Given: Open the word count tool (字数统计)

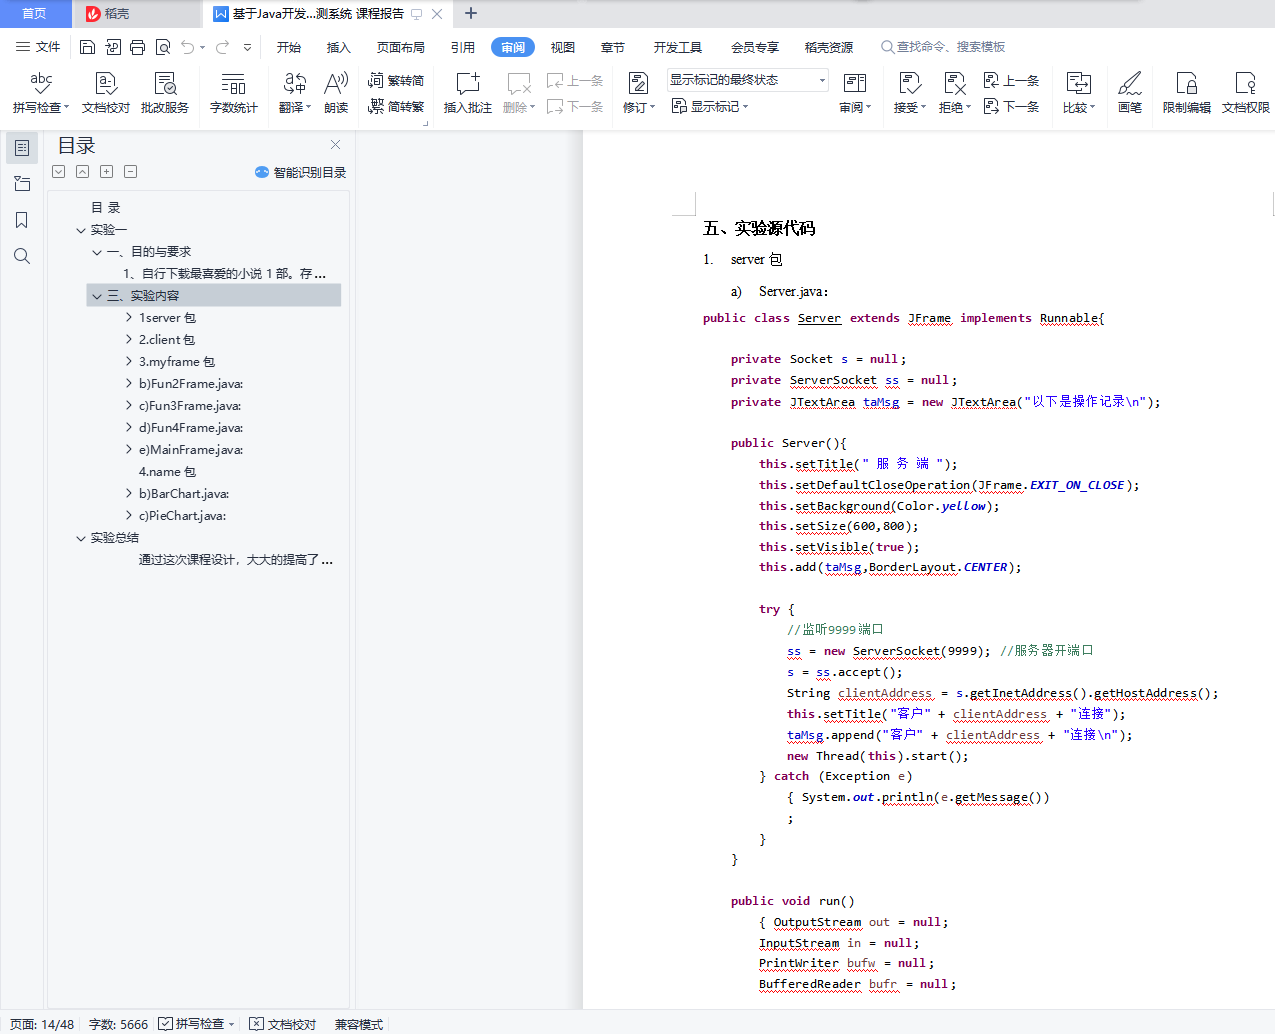Looking at the screenshot, I should pos(234,92).
